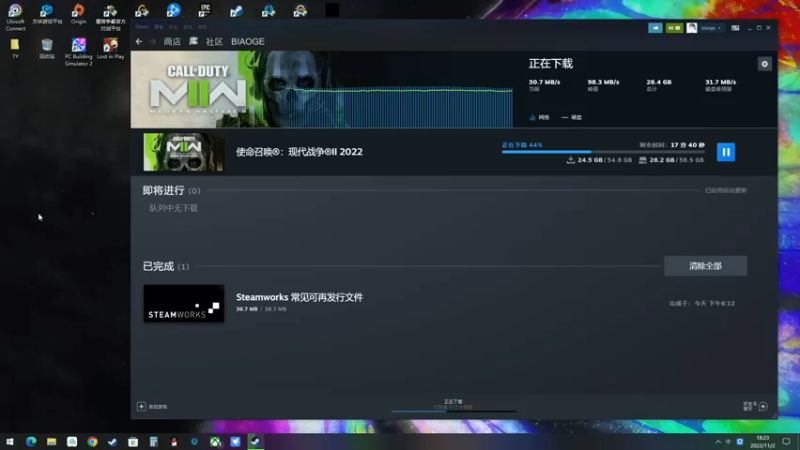Viewport: 800px width, 450px height.
Task: Open the TY folder on desktop
Action: tap(15, 48)
